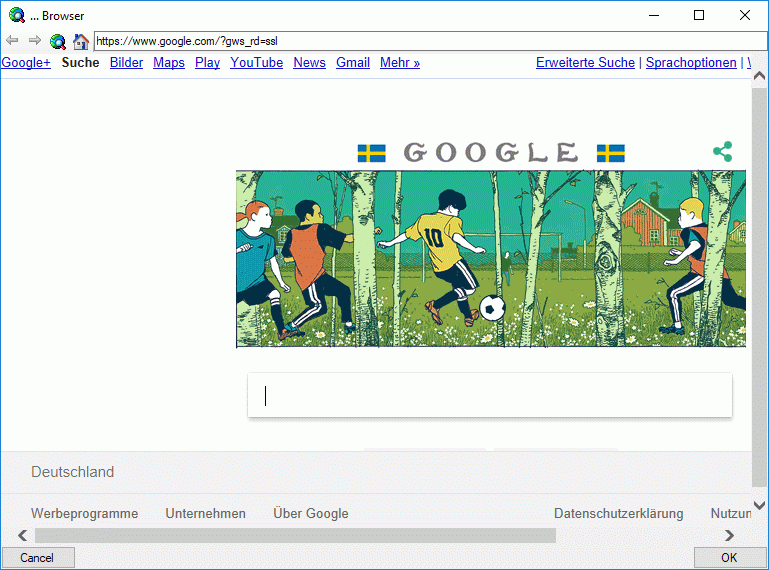The width and height of the screenshot is (769, 570).
Task: Click the Google search input box
Action: click(490, 395)
